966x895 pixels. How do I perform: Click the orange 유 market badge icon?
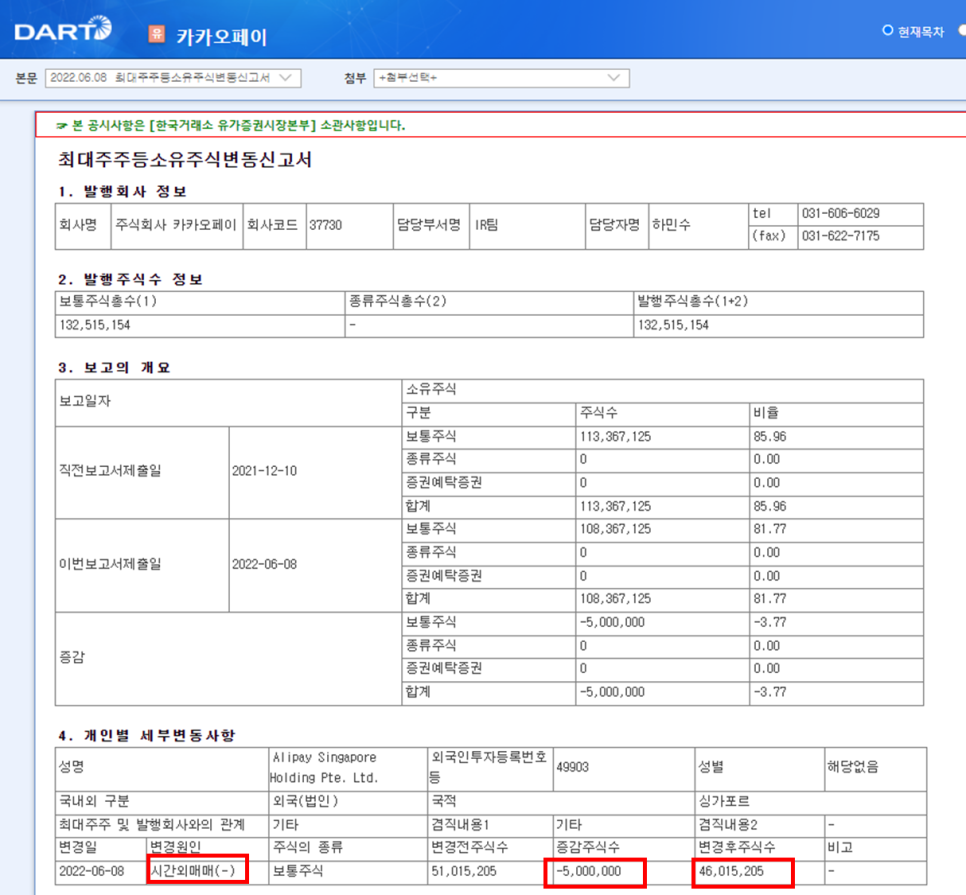[156, 34]
